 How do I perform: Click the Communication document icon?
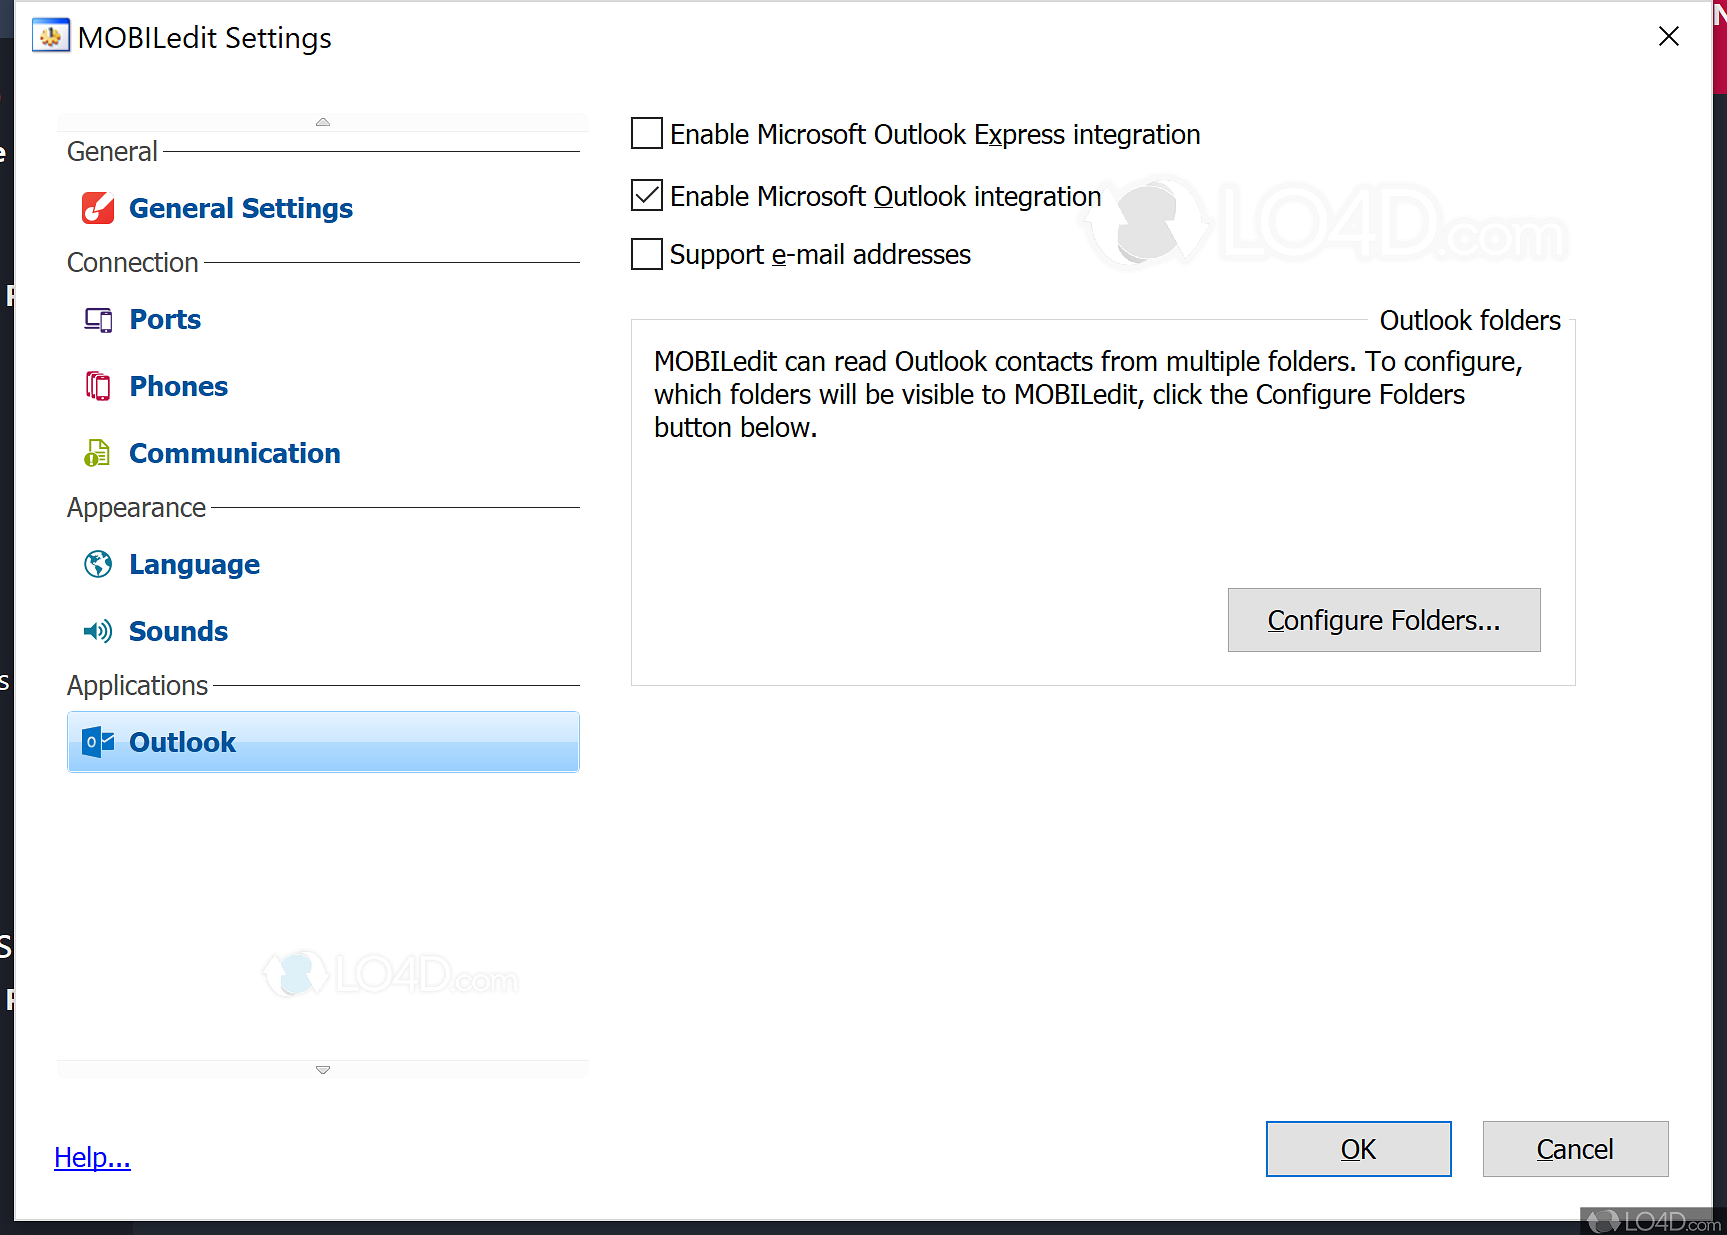[97, 453]
